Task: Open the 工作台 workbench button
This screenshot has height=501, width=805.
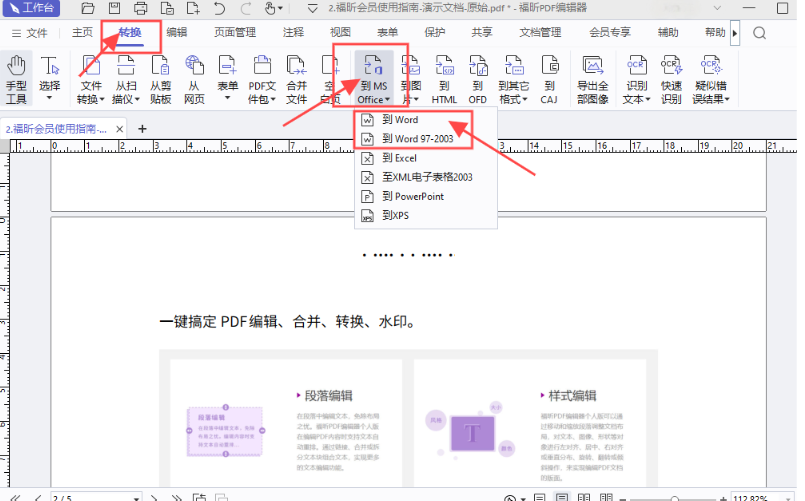Action: pos(31,8)
